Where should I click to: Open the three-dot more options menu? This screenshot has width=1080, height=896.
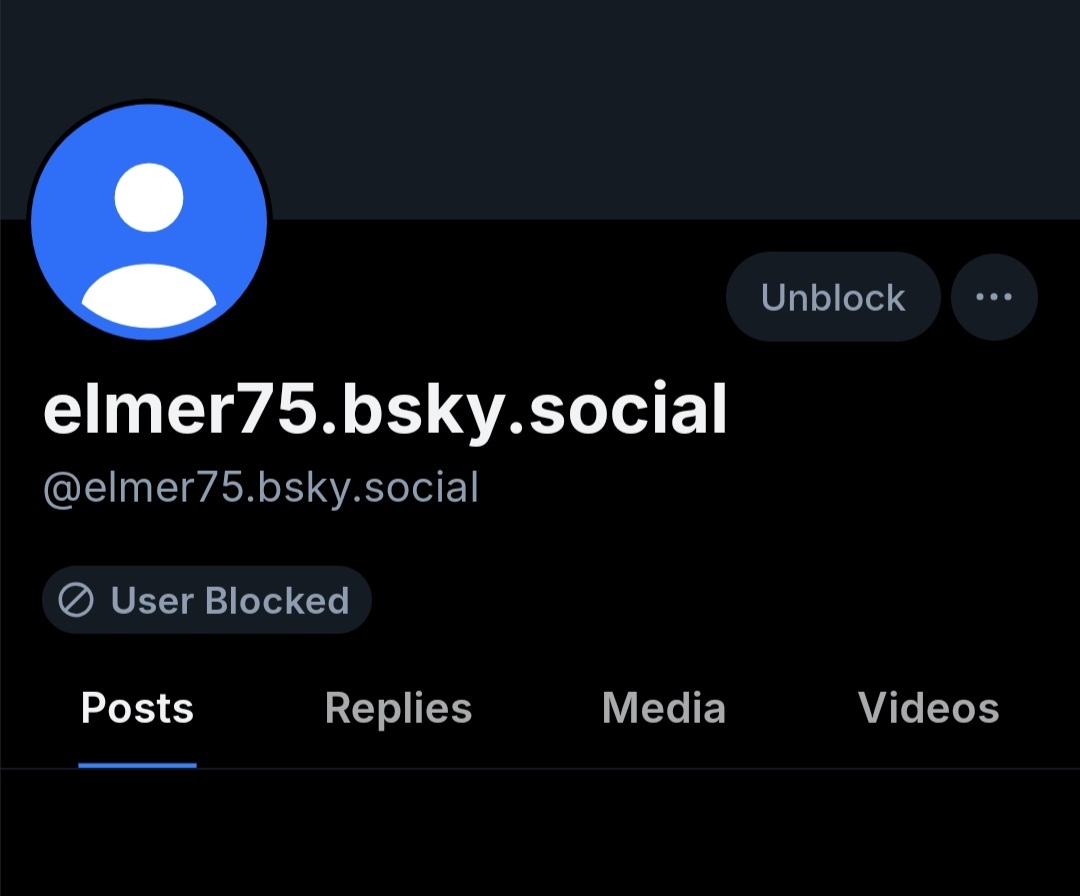point(994,297)
